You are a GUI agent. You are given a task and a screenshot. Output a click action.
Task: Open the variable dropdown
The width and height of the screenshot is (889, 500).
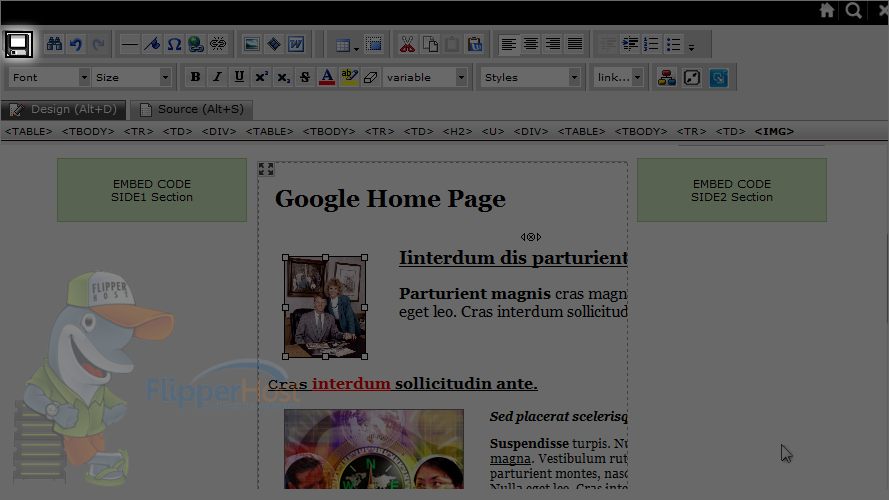point(426,77)
